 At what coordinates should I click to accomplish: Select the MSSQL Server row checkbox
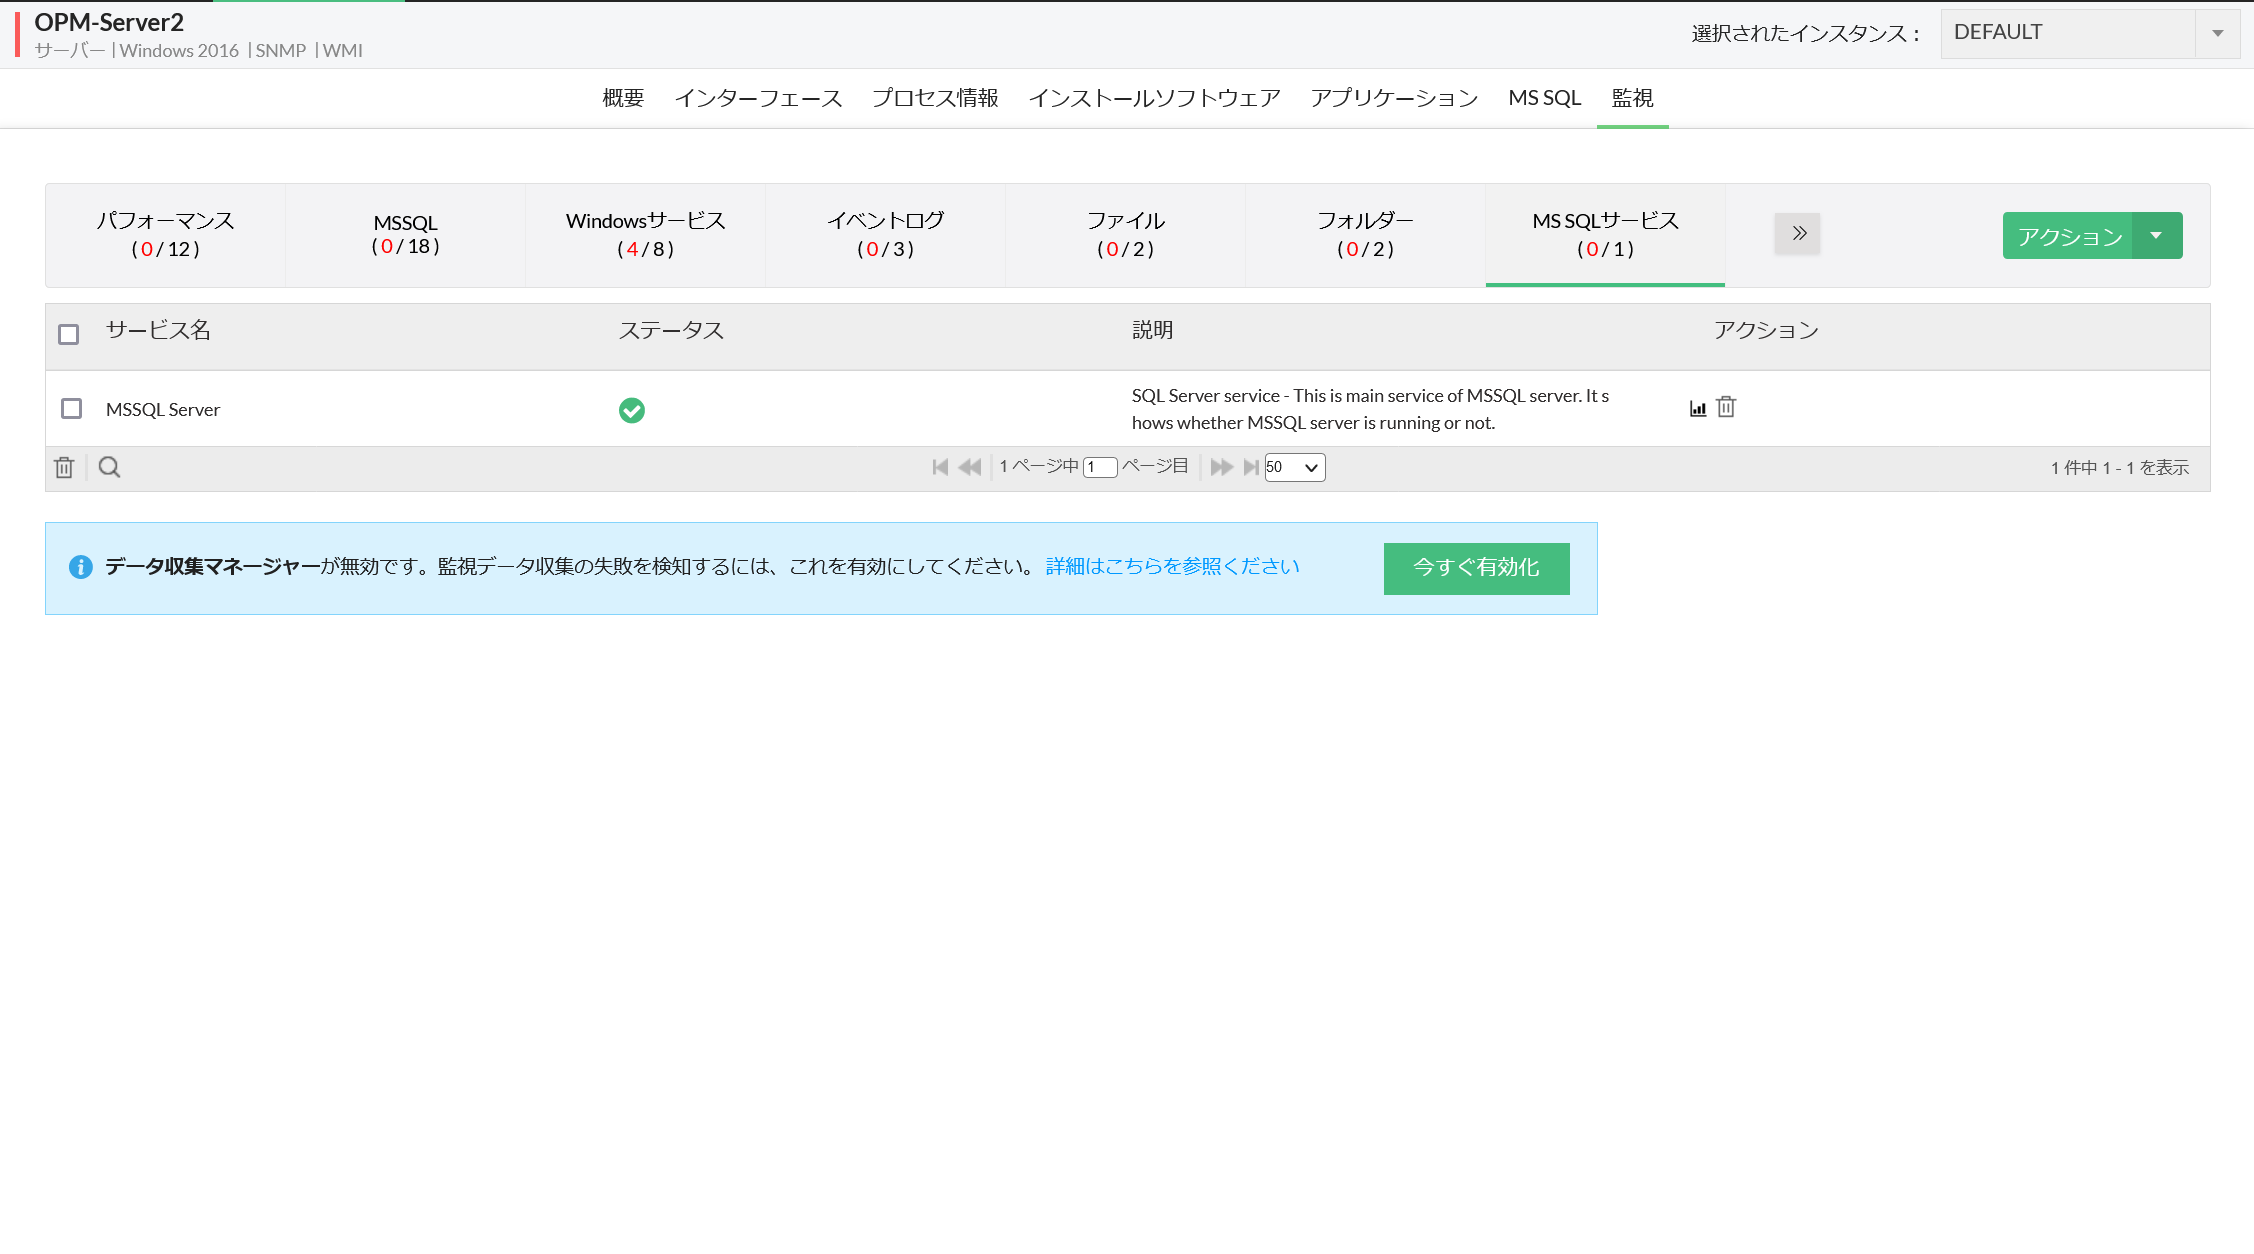pos(70,409)
